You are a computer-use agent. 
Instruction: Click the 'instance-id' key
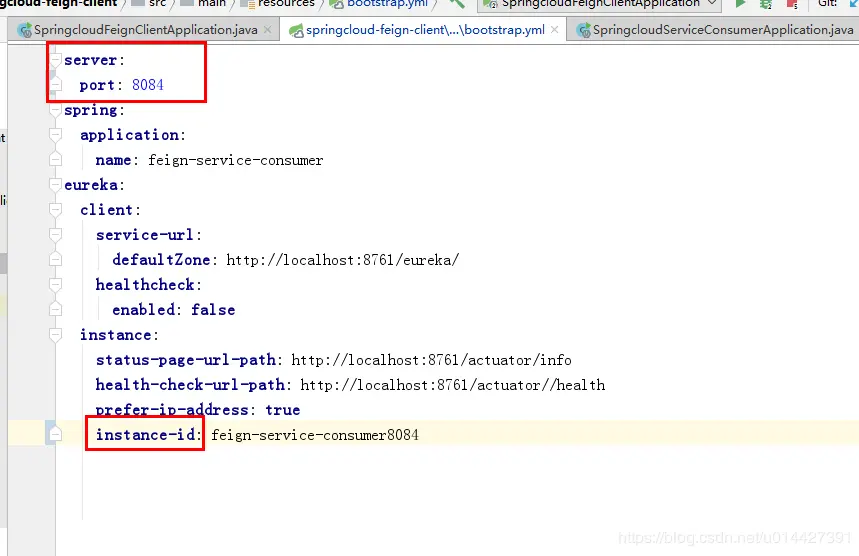pos(145,434)
